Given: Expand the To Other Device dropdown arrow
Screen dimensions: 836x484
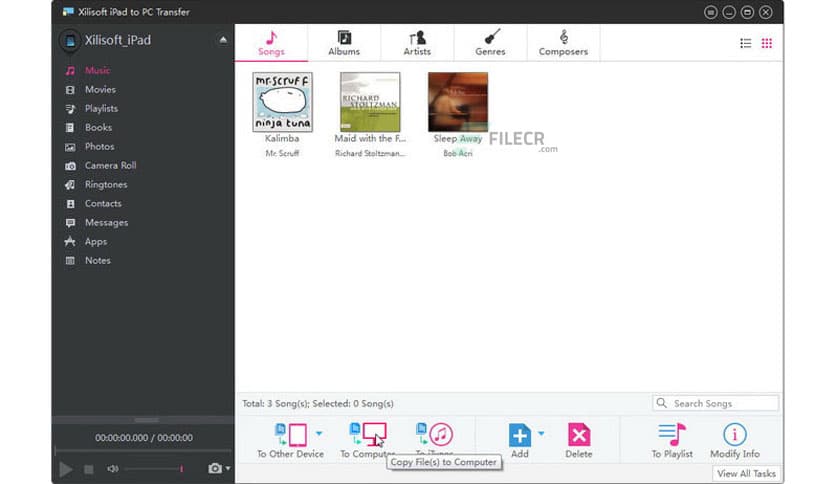Looking at the screenshot, I should point(319,433).
